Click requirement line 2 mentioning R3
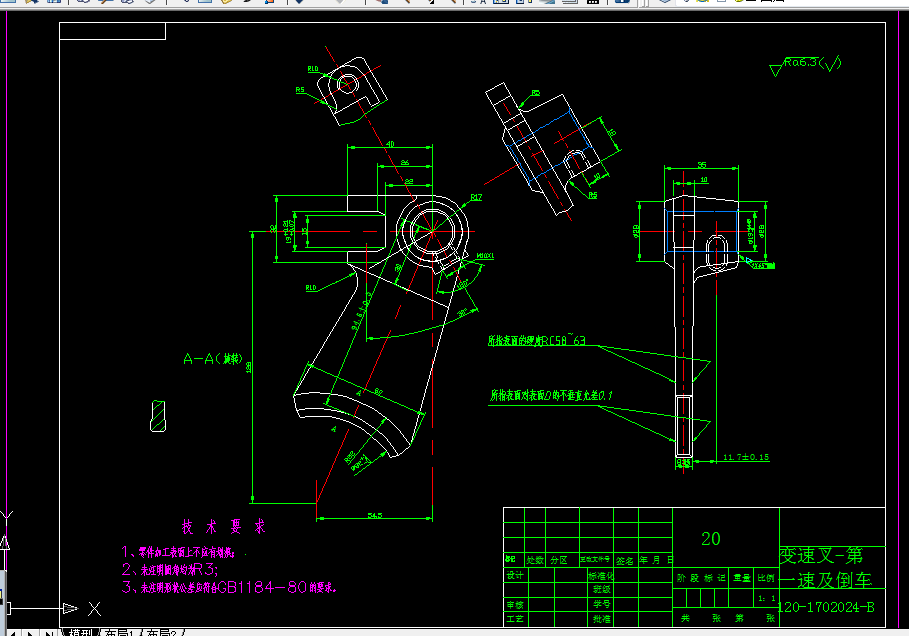Viewport: 909px width, 636px height. coord(169,569)
